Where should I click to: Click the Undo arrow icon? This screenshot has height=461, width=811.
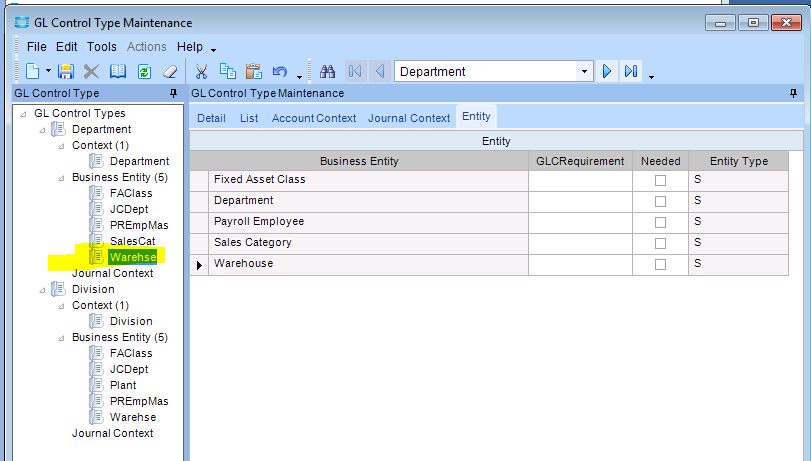280,71
